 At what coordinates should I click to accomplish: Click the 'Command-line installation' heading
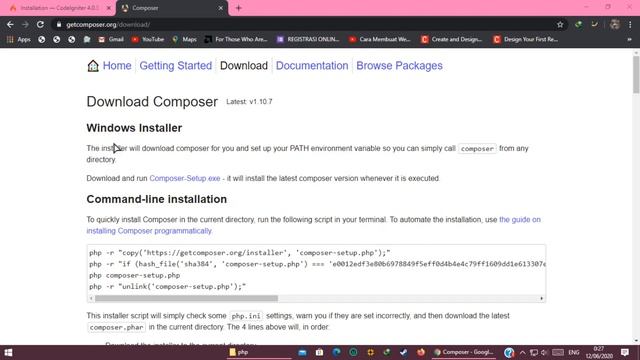[157, 199]
